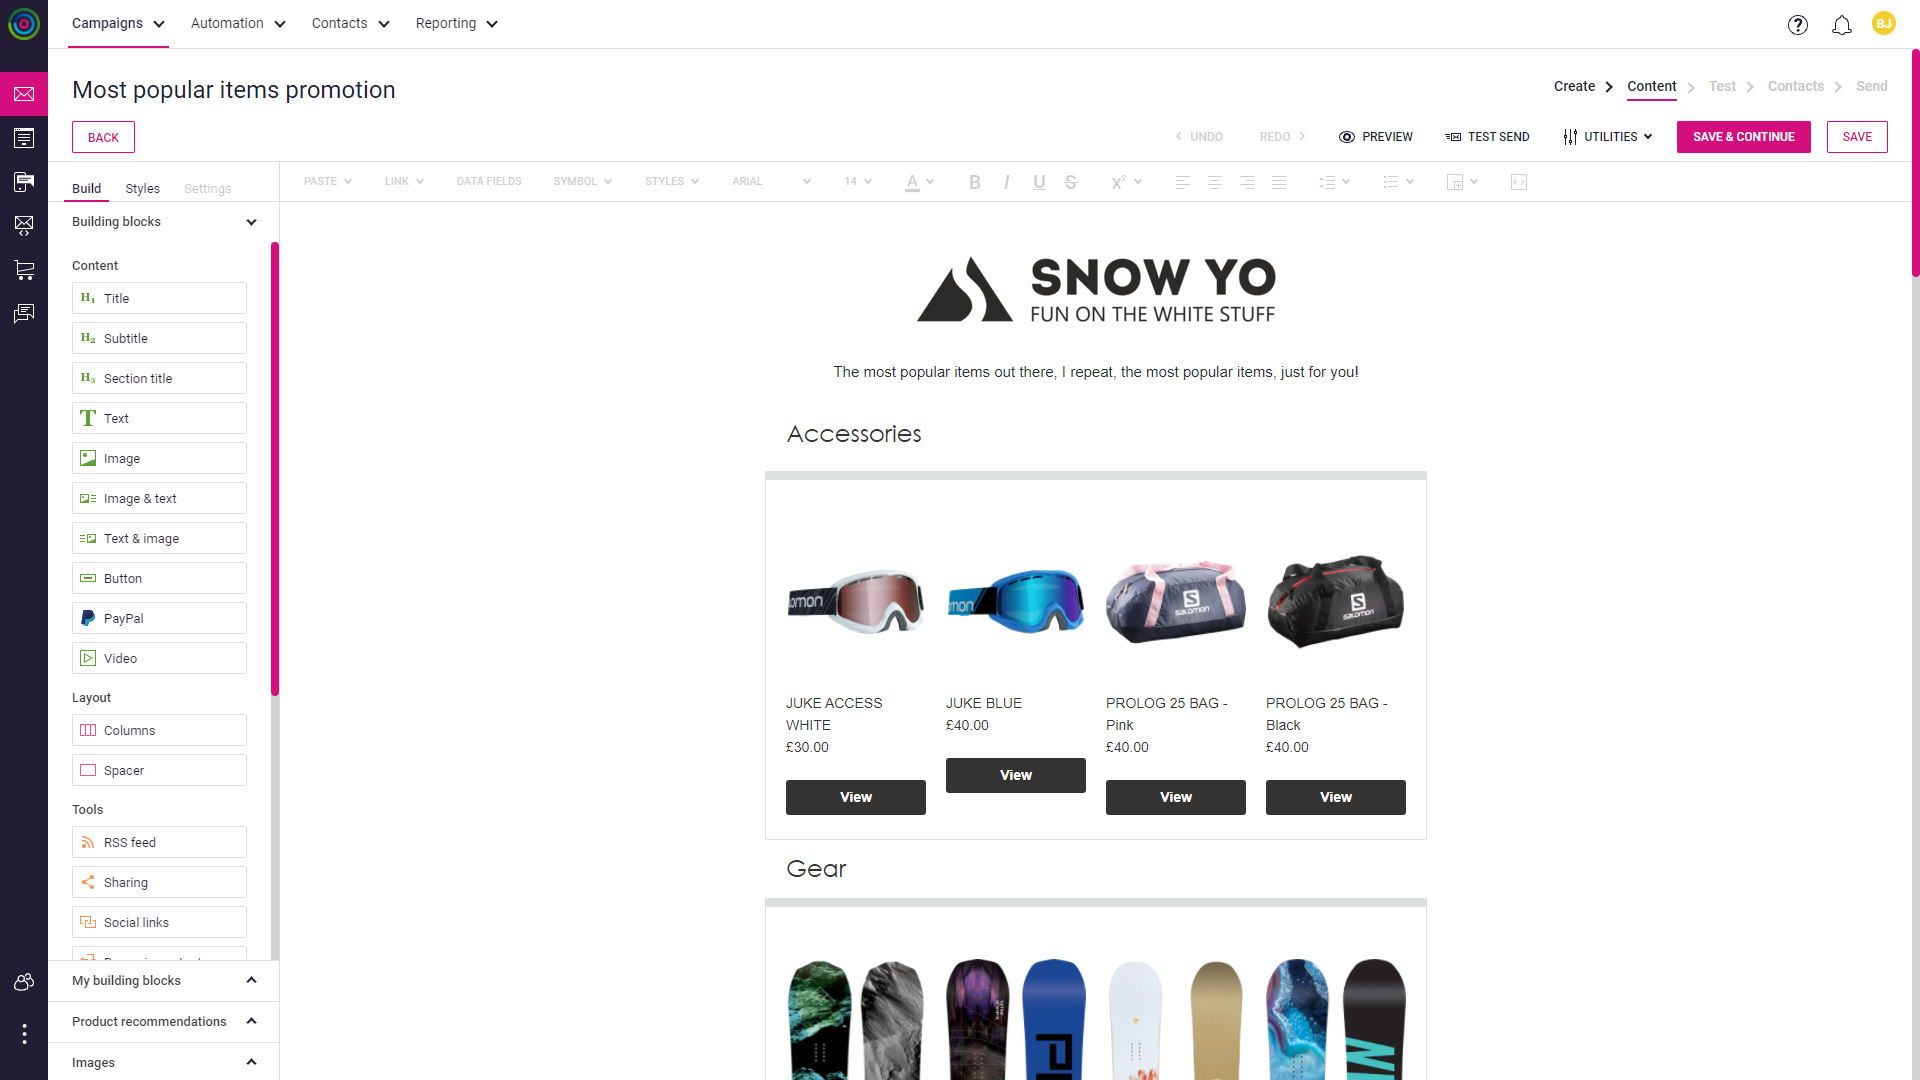The width and height of the screenshot is (1920, 1080).
Task: Expand the Utilities dropdown
Action: (x=1608, y=137)
